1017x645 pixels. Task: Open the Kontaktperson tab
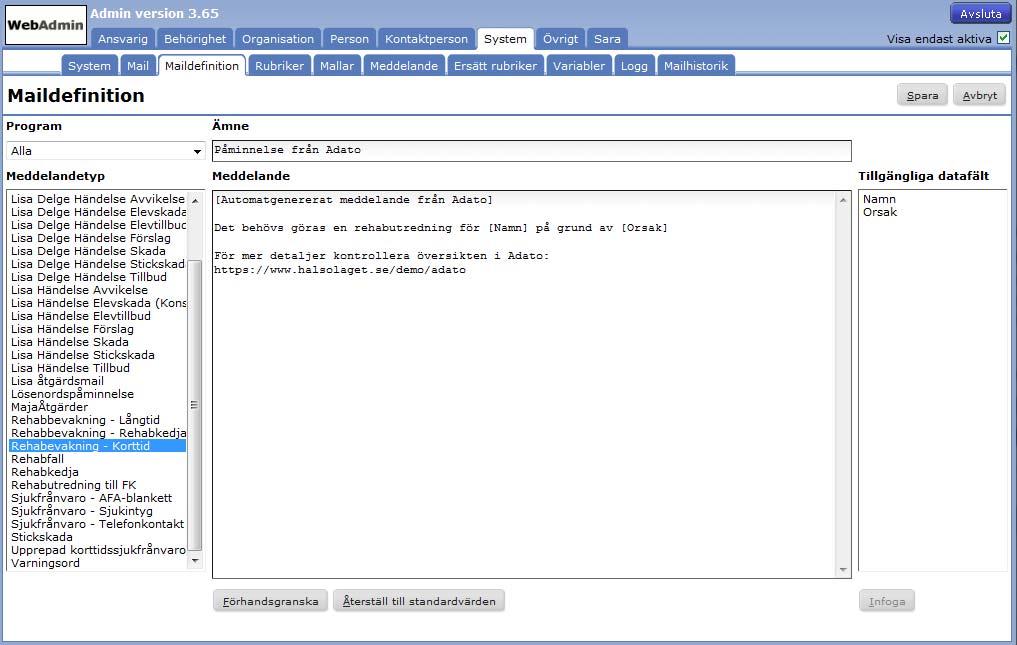click(x=426, y=39)
